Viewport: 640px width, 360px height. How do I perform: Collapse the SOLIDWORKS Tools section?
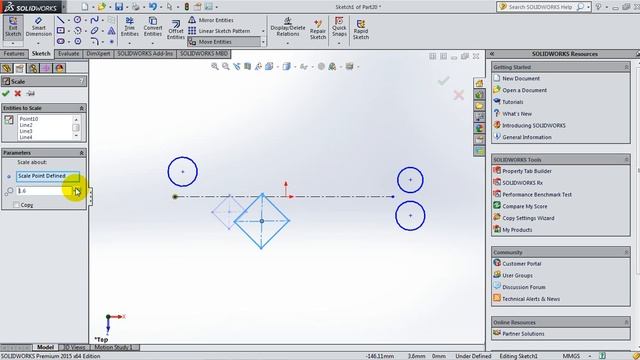point(626,160)
